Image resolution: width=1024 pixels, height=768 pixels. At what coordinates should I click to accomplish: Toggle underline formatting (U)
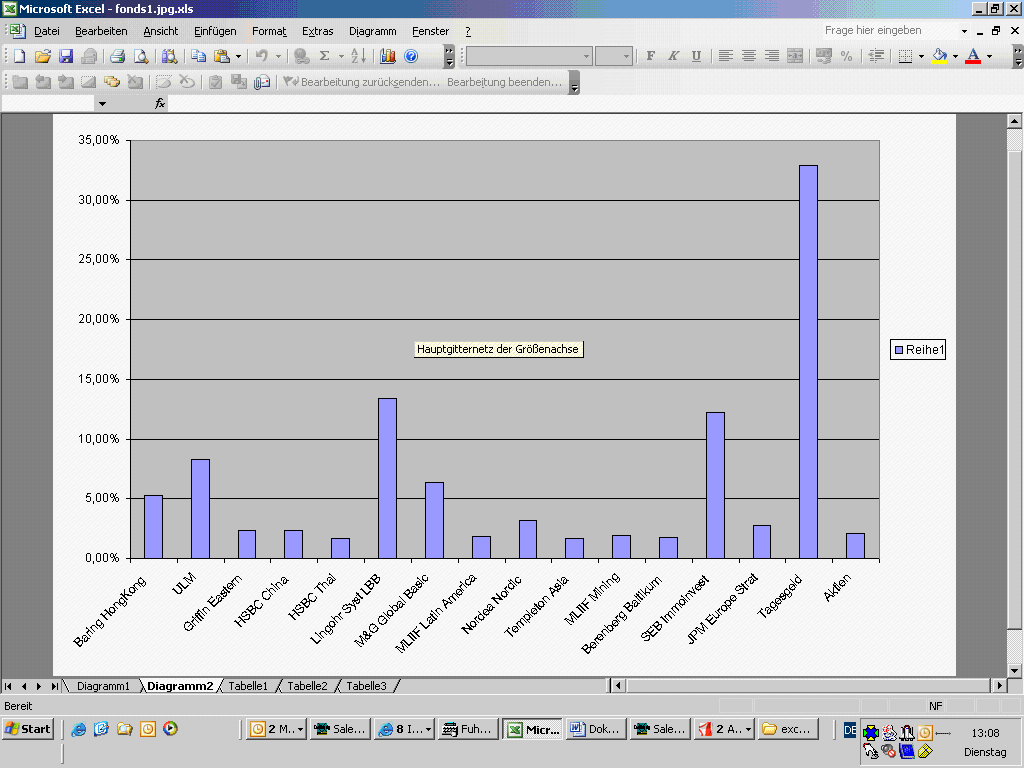coord(696,56)
